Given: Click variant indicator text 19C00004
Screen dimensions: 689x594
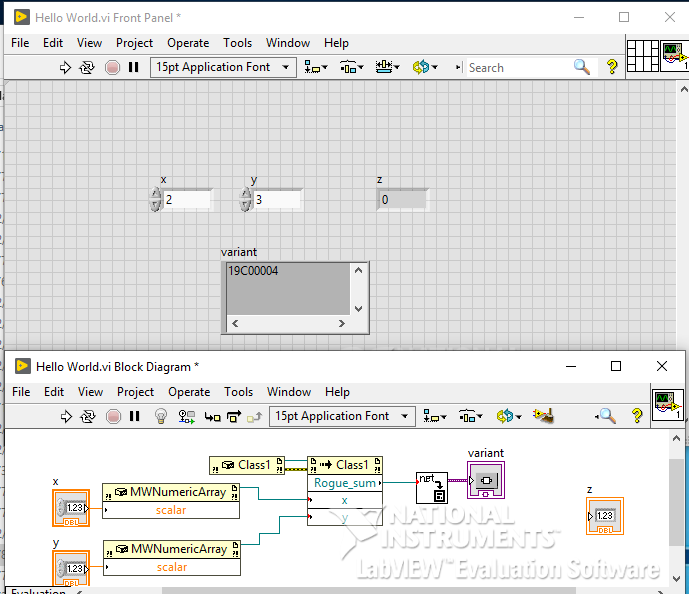Looking at the screenshot, I should 253,271.
